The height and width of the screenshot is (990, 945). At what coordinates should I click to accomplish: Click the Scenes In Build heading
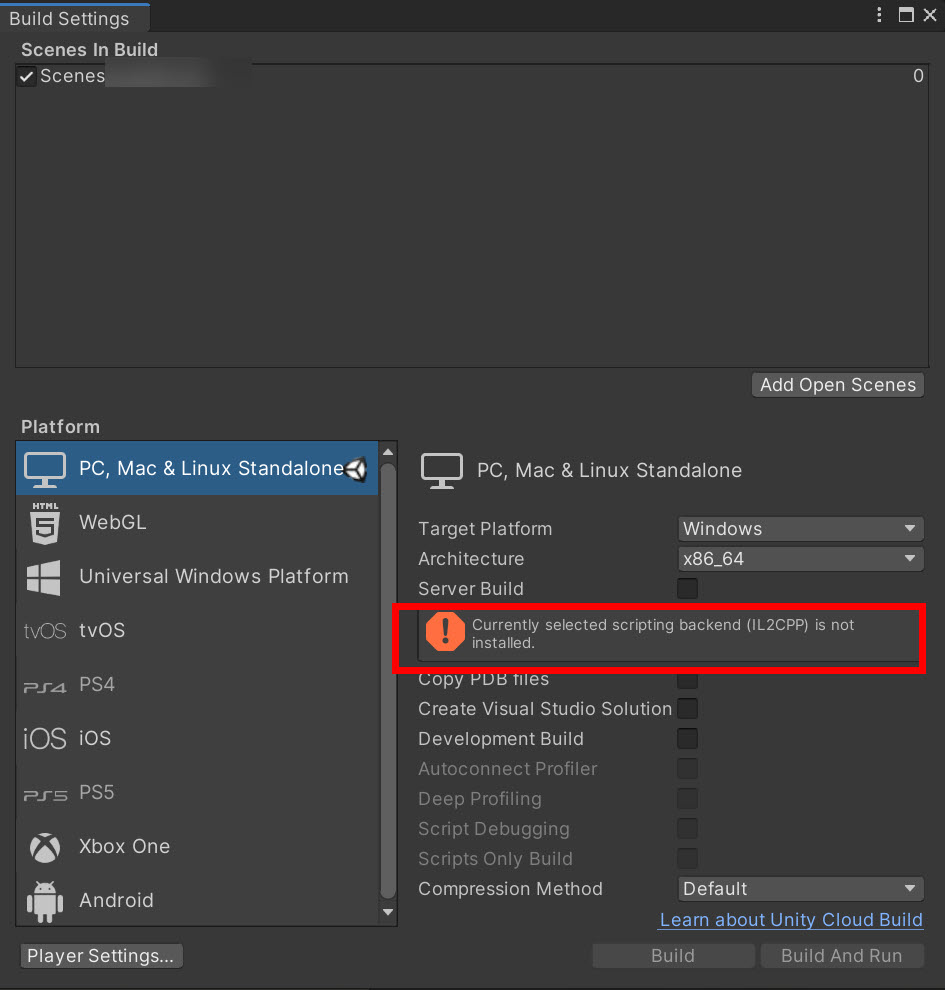[90, 49]
